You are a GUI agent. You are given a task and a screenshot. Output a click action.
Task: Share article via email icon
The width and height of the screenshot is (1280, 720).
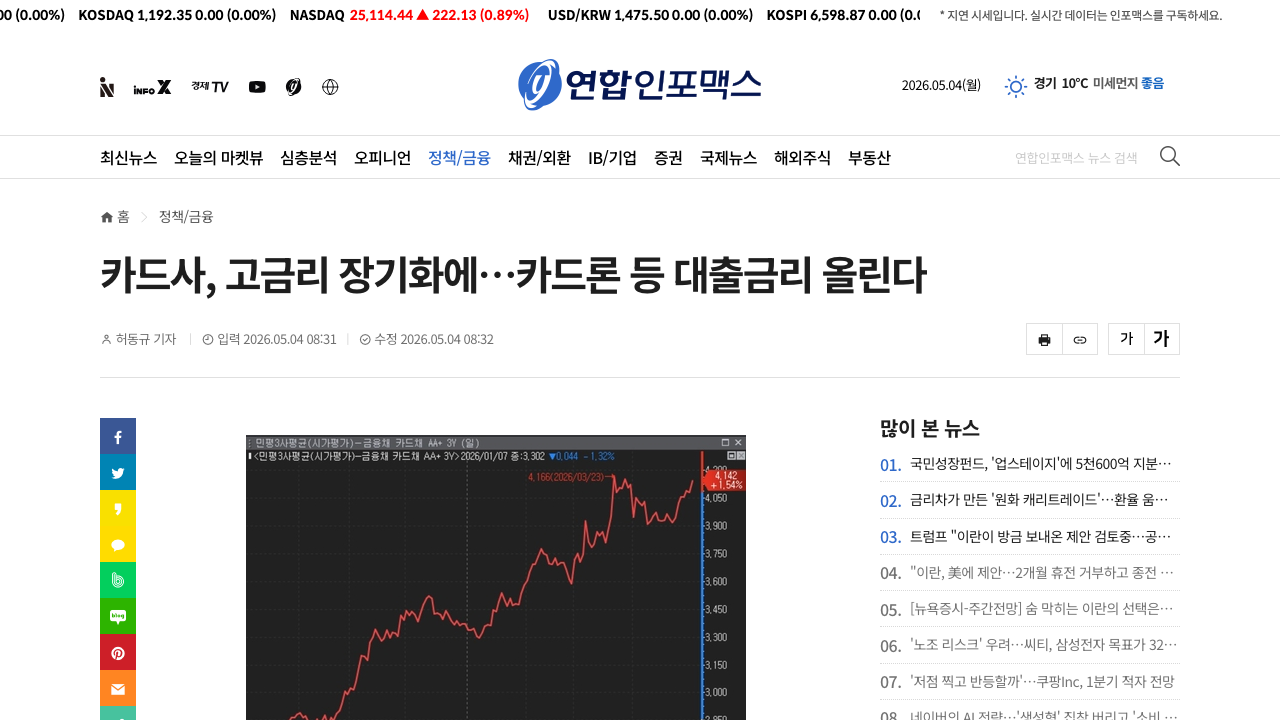click(x=118, y=688)
